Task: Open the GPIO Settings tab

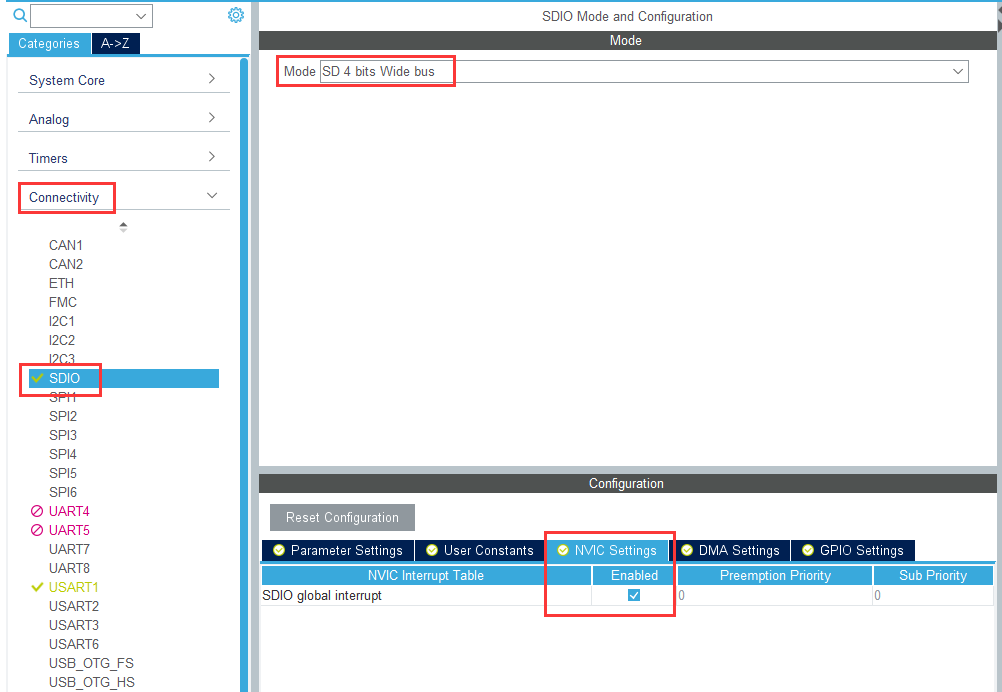Action: coord(852,550)
